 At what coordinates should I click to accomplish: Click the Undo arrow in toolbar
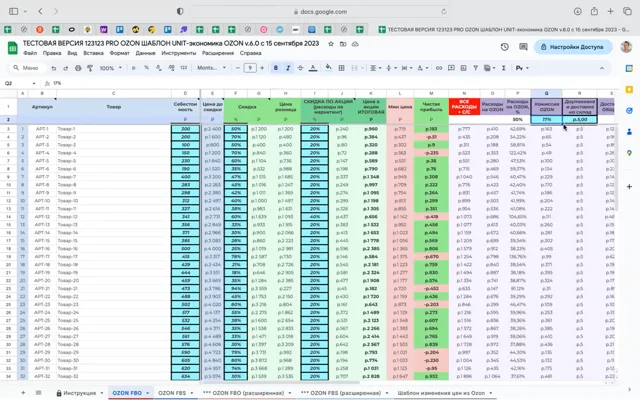click(x=53, y=68)
